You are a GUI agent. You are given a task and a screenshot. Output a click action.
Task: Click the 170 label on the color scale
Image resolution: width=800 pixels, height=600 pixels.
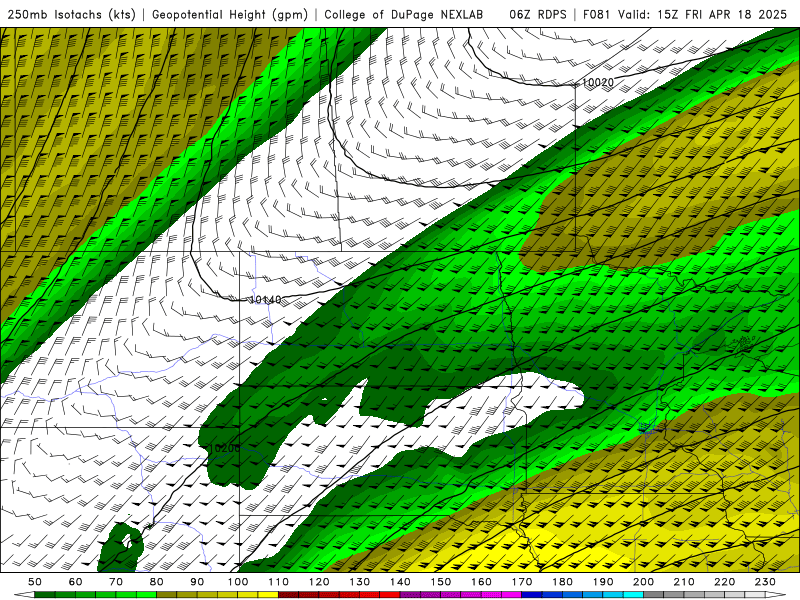(x=521, y=582)
